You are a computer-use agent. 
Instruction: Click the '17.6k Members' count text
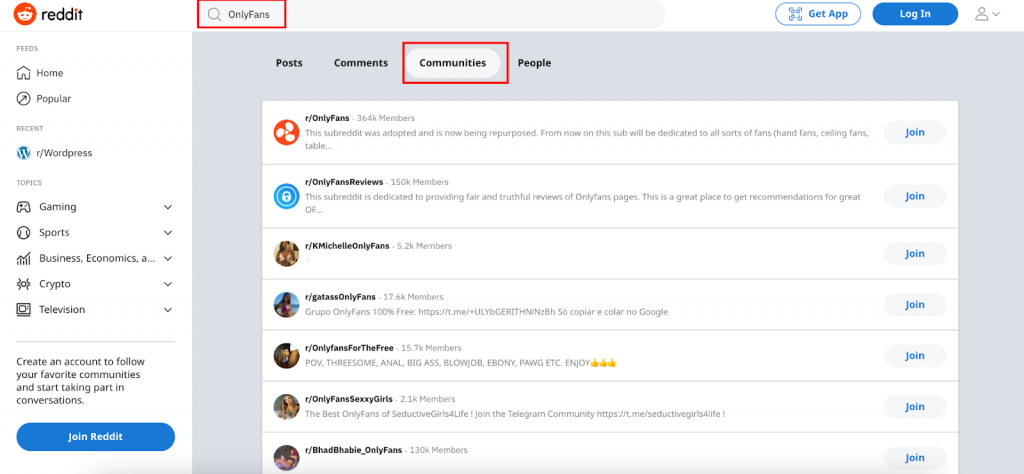[413, 297]
